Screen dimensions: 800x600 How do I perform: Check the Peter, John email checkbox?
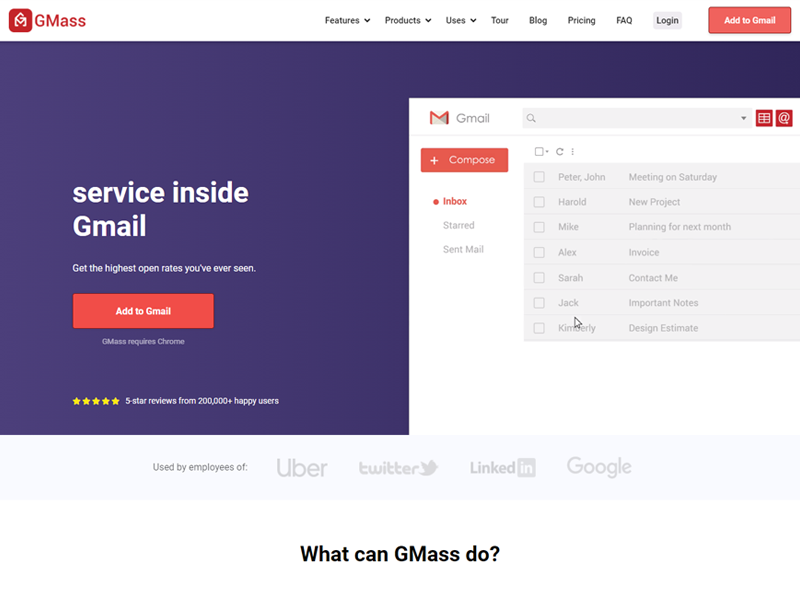(539, 177)
